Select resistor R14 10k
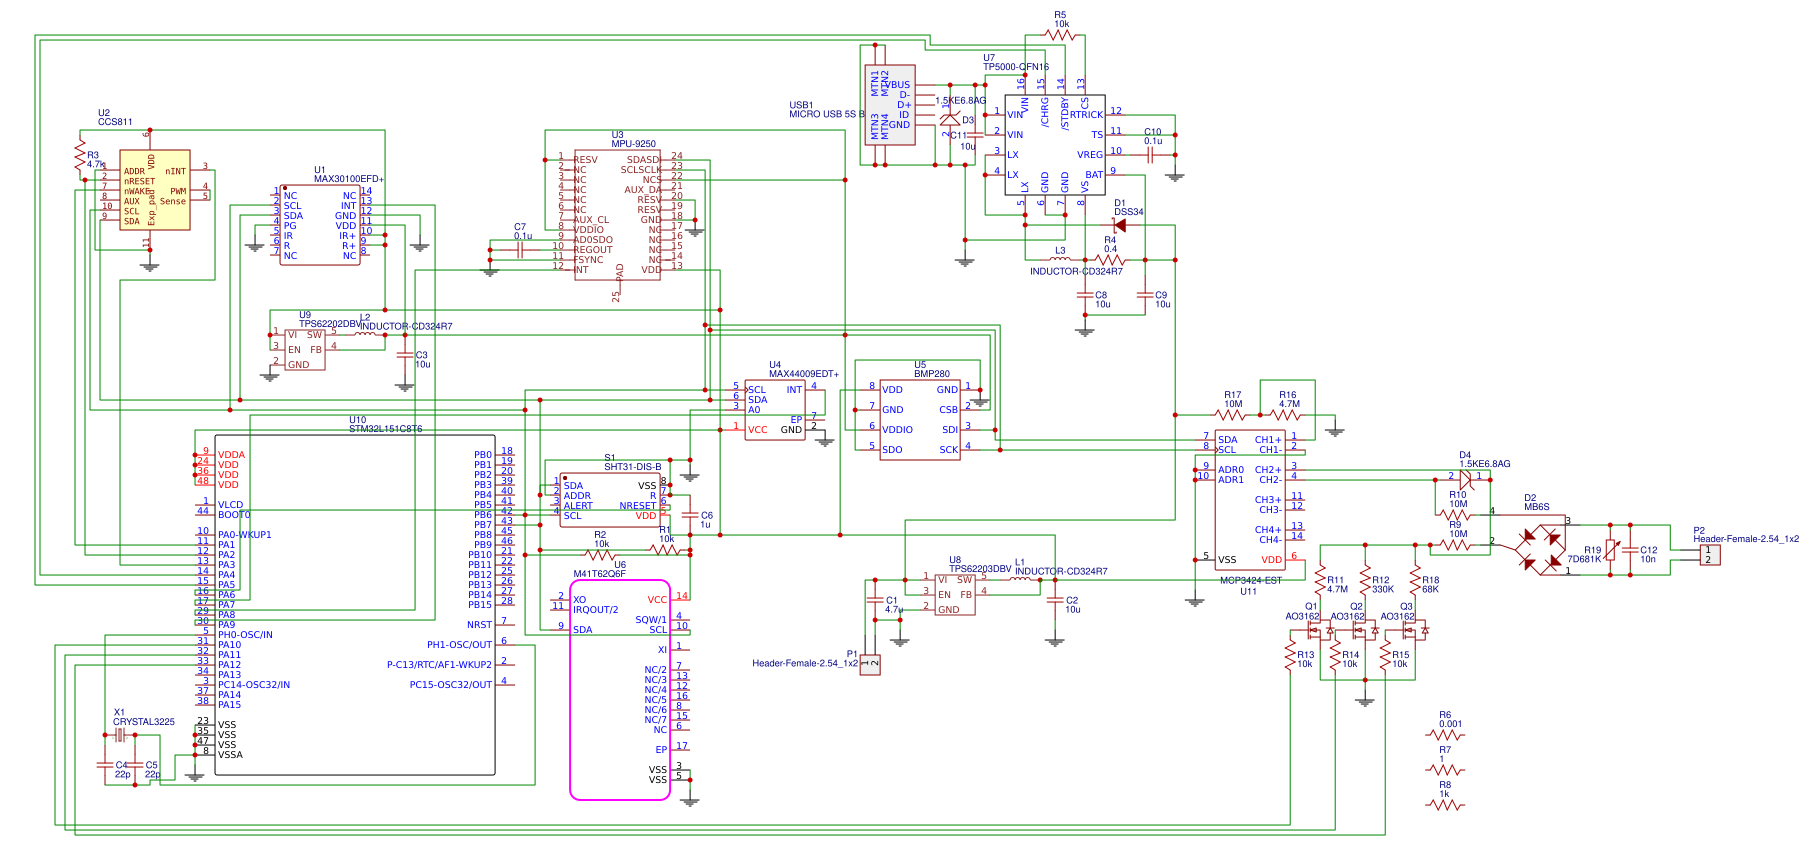The image size is (1810, 845). pos(1335,655)
